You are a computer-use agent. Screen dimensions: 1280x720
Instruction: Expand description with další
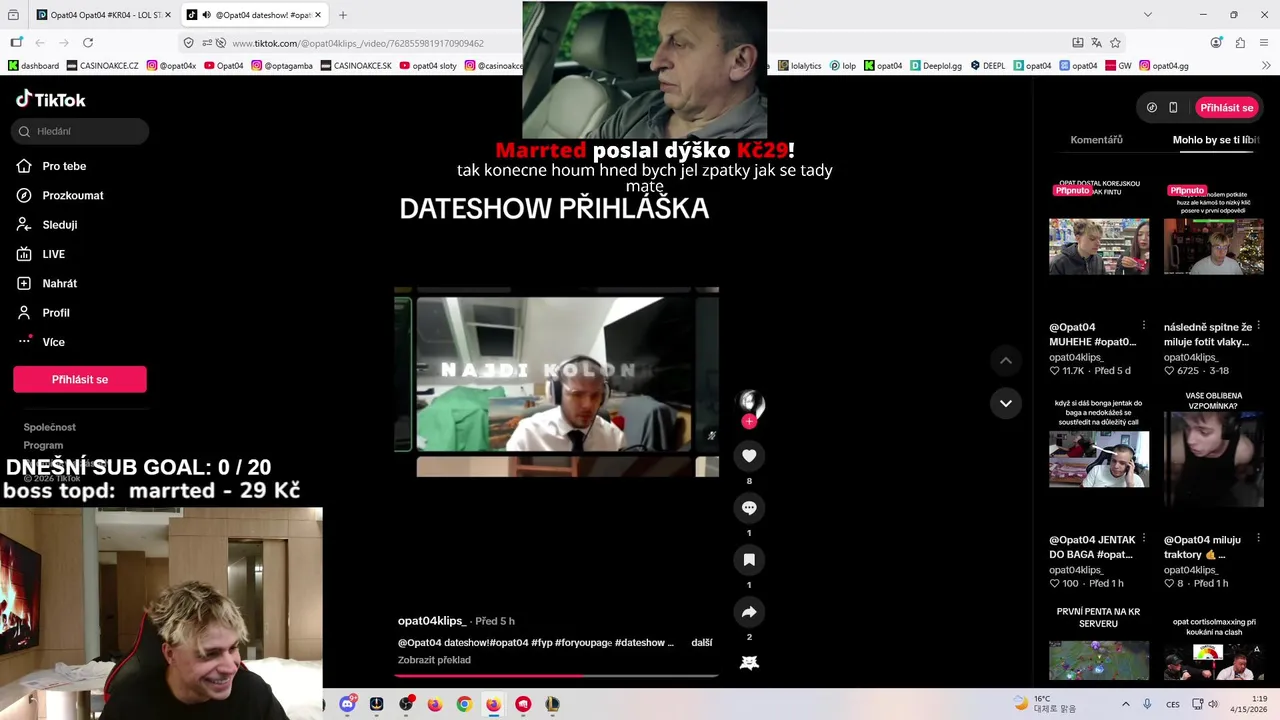point(702,643)
